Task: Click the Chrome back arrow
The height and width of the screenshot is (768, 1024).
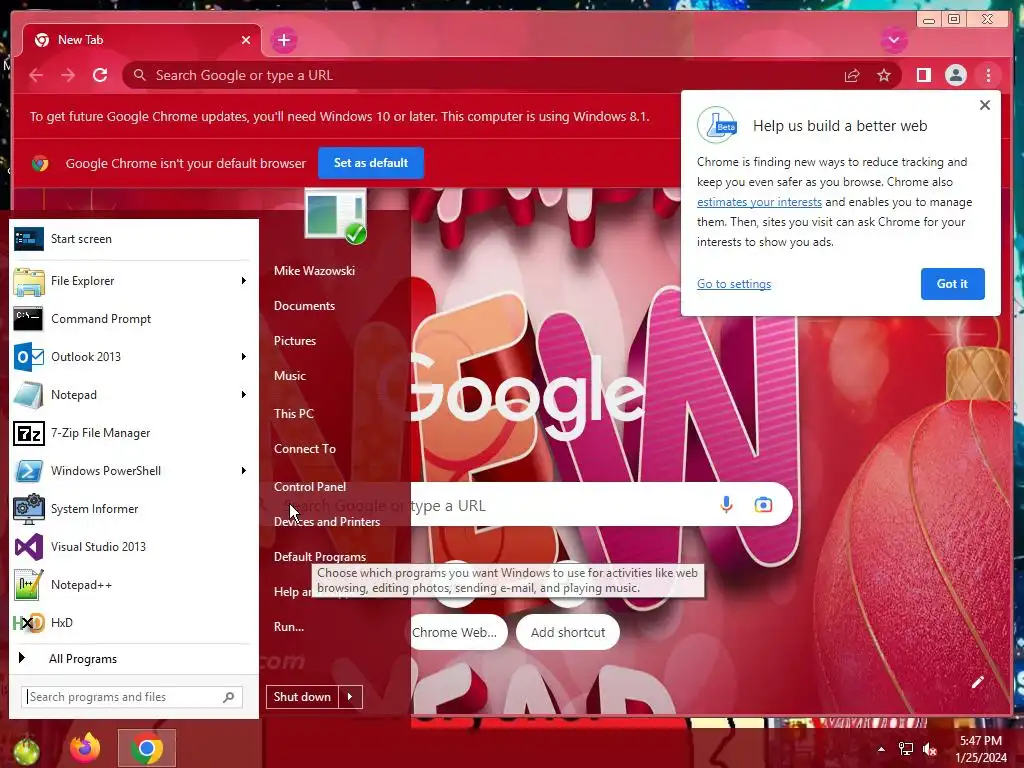Action: pyautogui.click(x=36, y=76)
